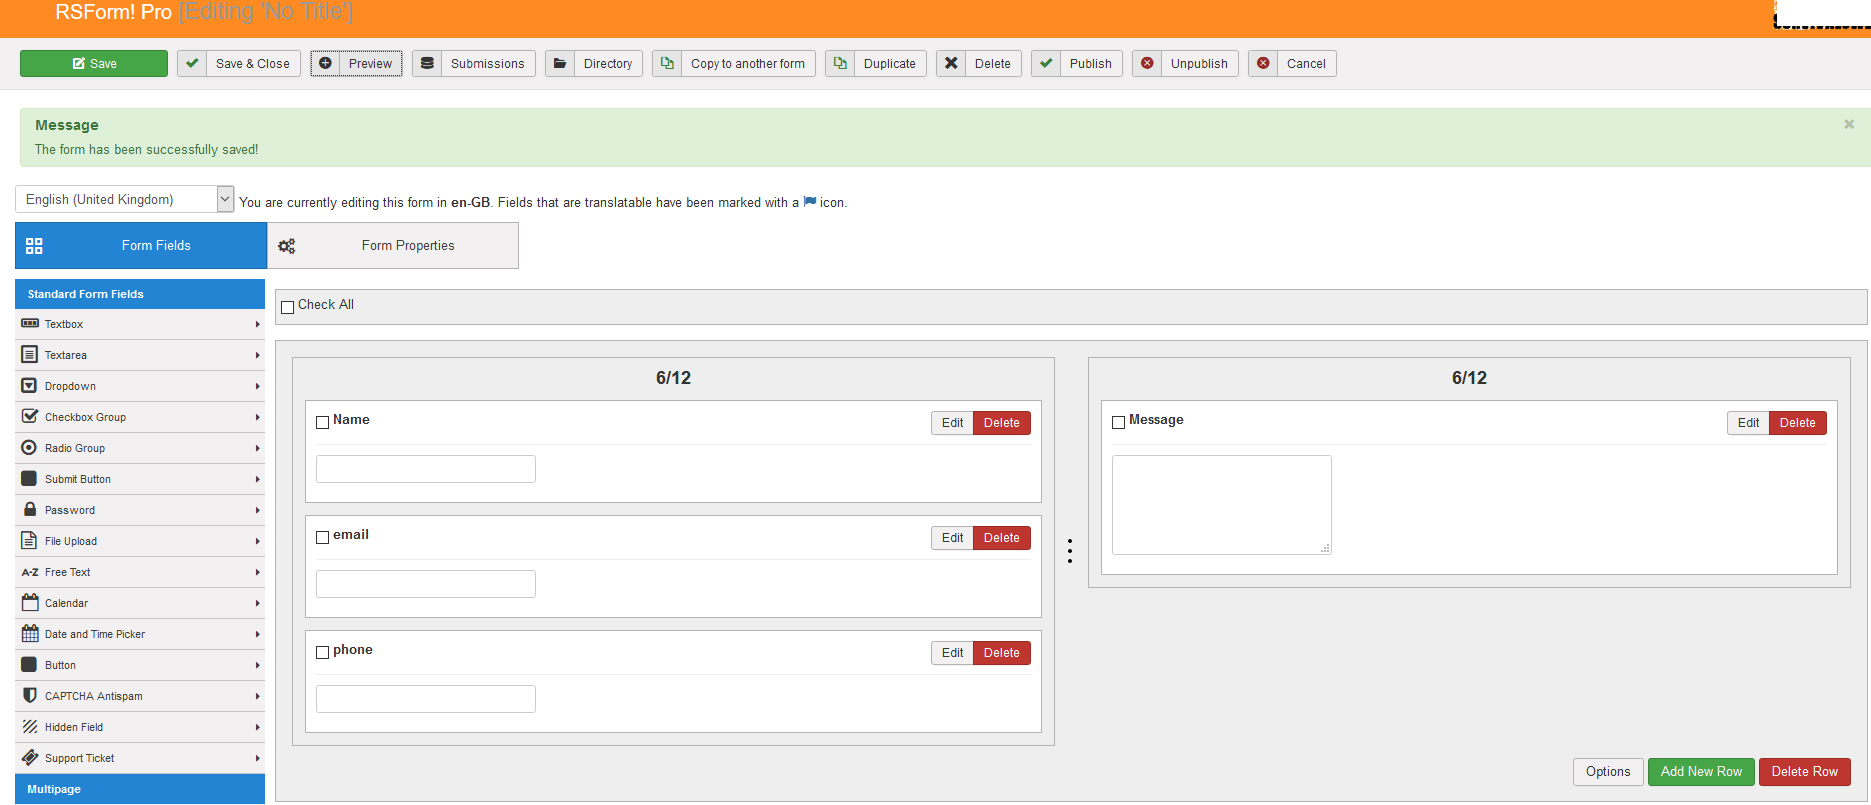This screenshot has width=1871, height=805.
Task: Click the File Upload icon
Action: [30, 541]
